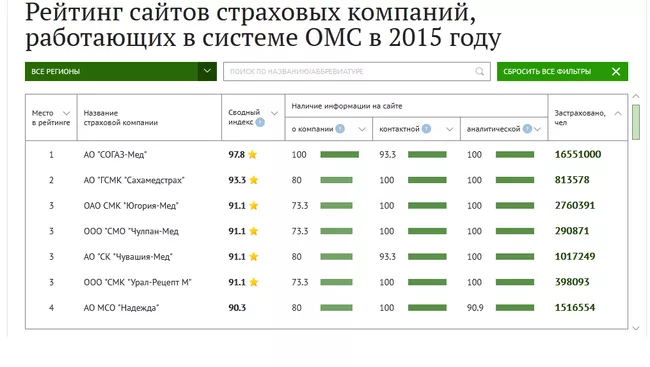
Task: Click analytic value 90.9 in Надежда row
Action: 475,308
